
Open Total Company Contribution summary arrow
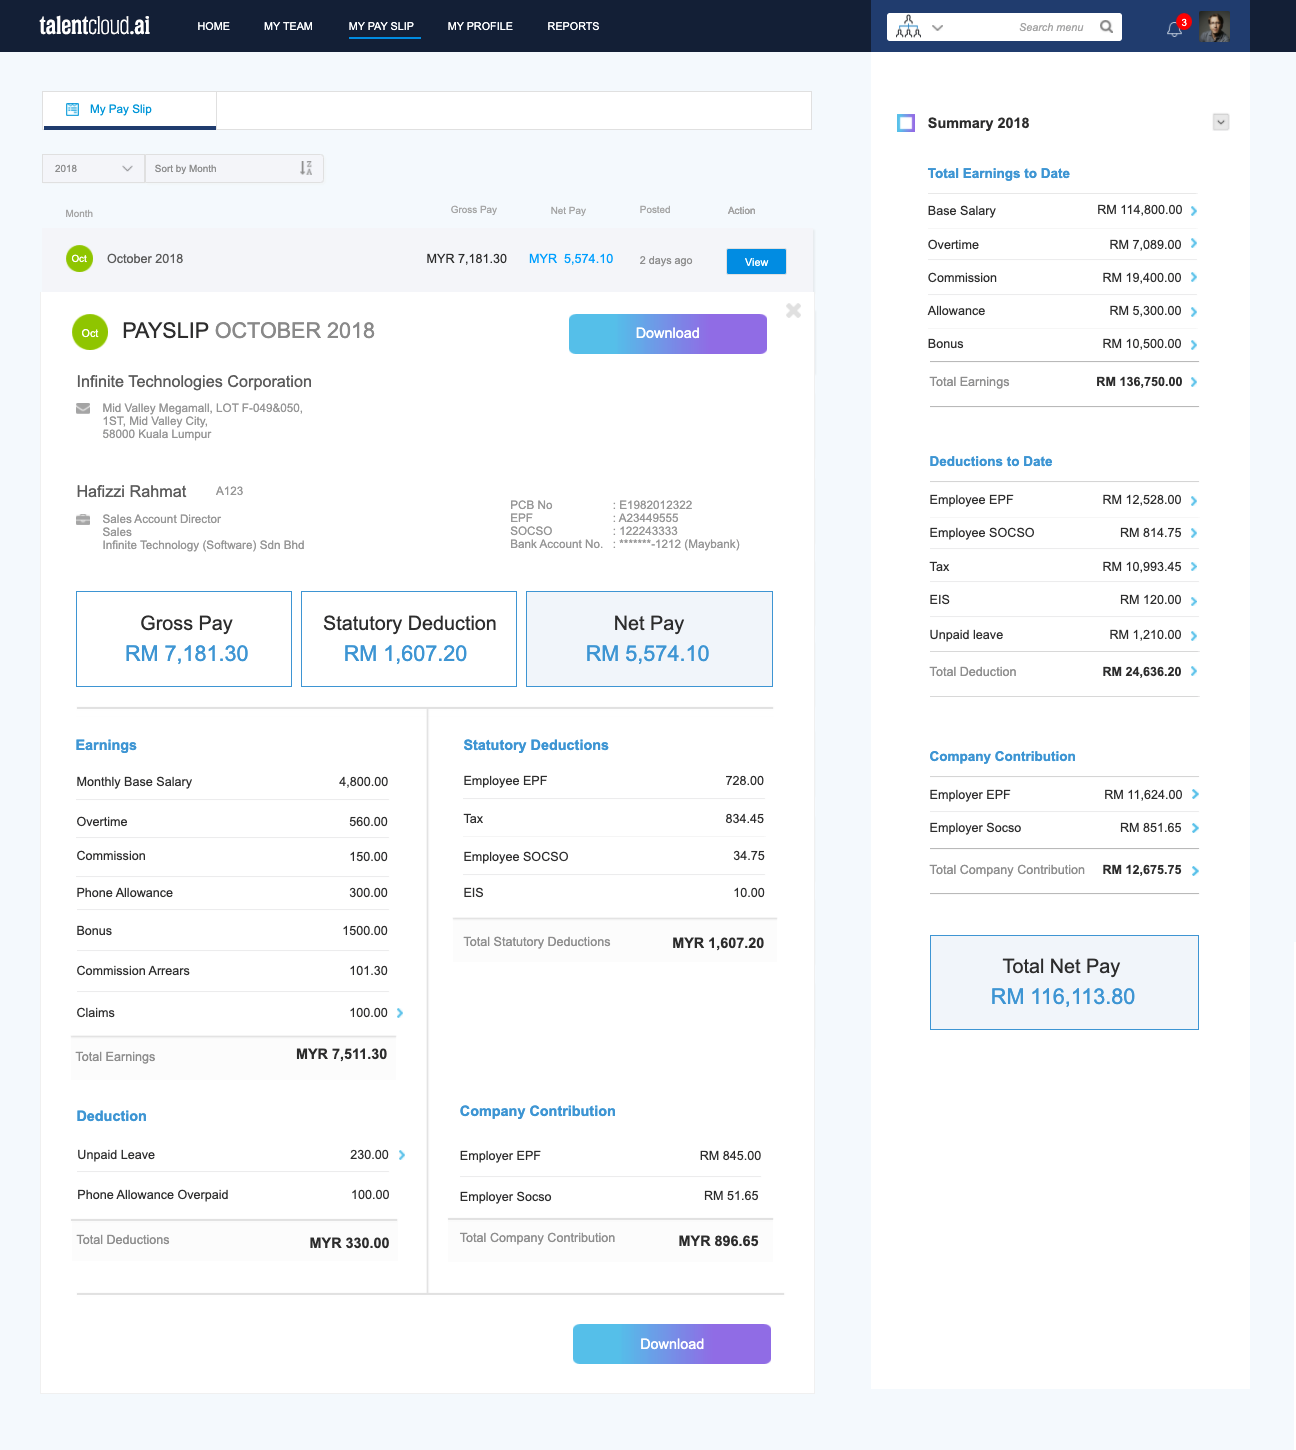1195,871
